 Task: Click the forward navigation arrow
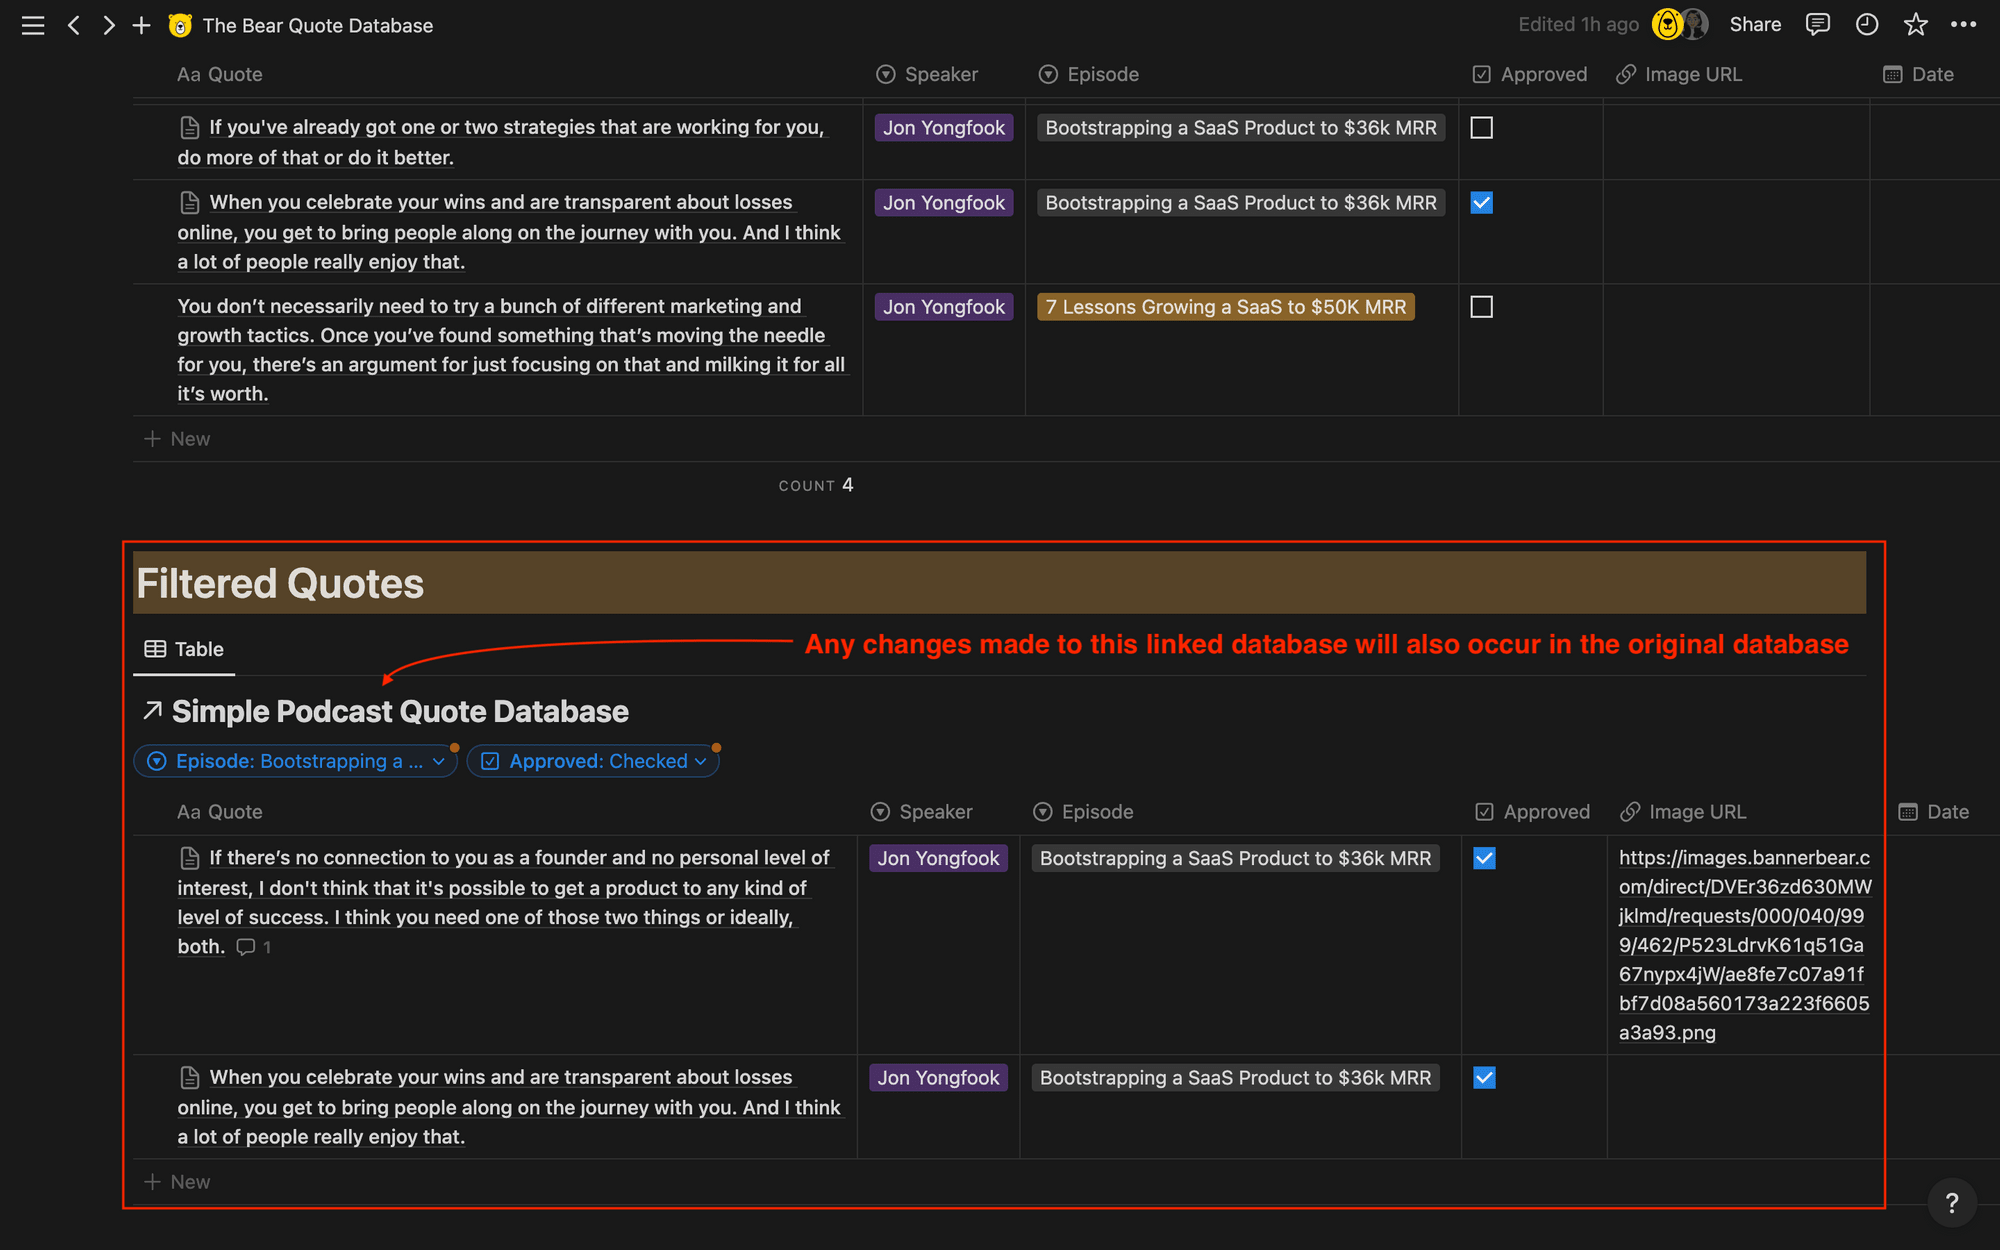point(109,25)
